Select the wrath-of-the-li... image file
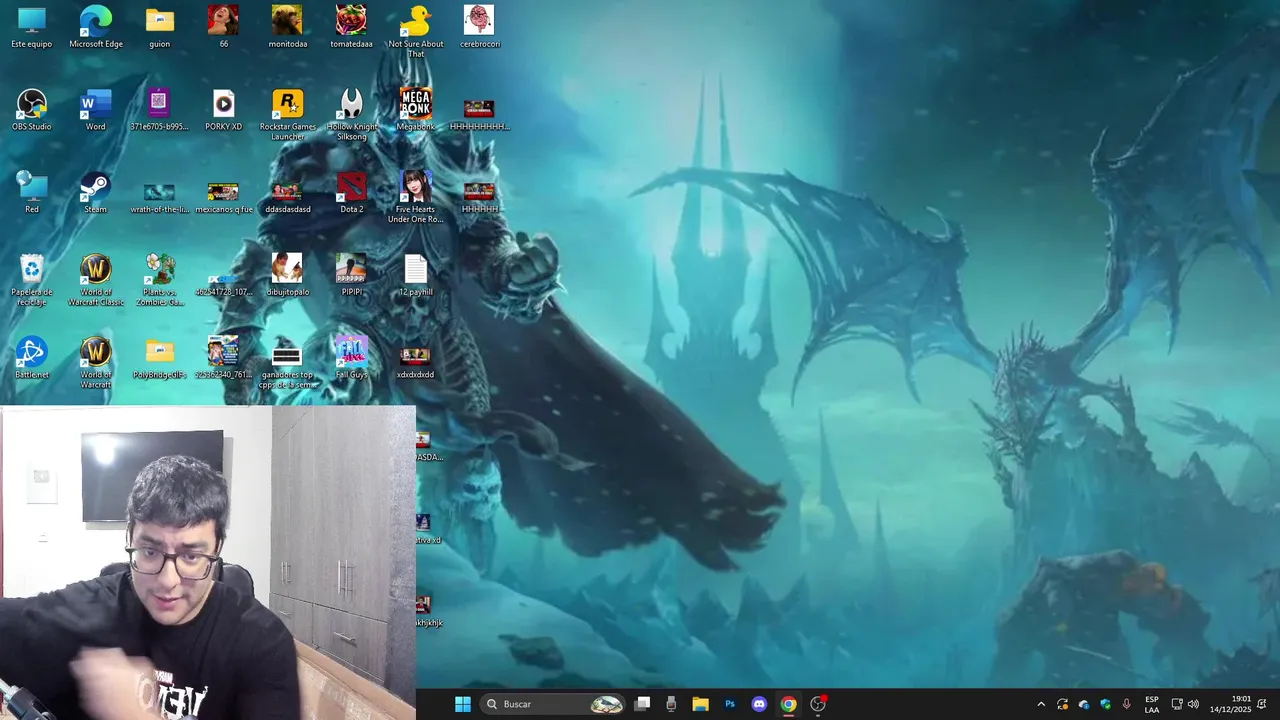Viewport: 1280px width, 720px height. point(159,197)
